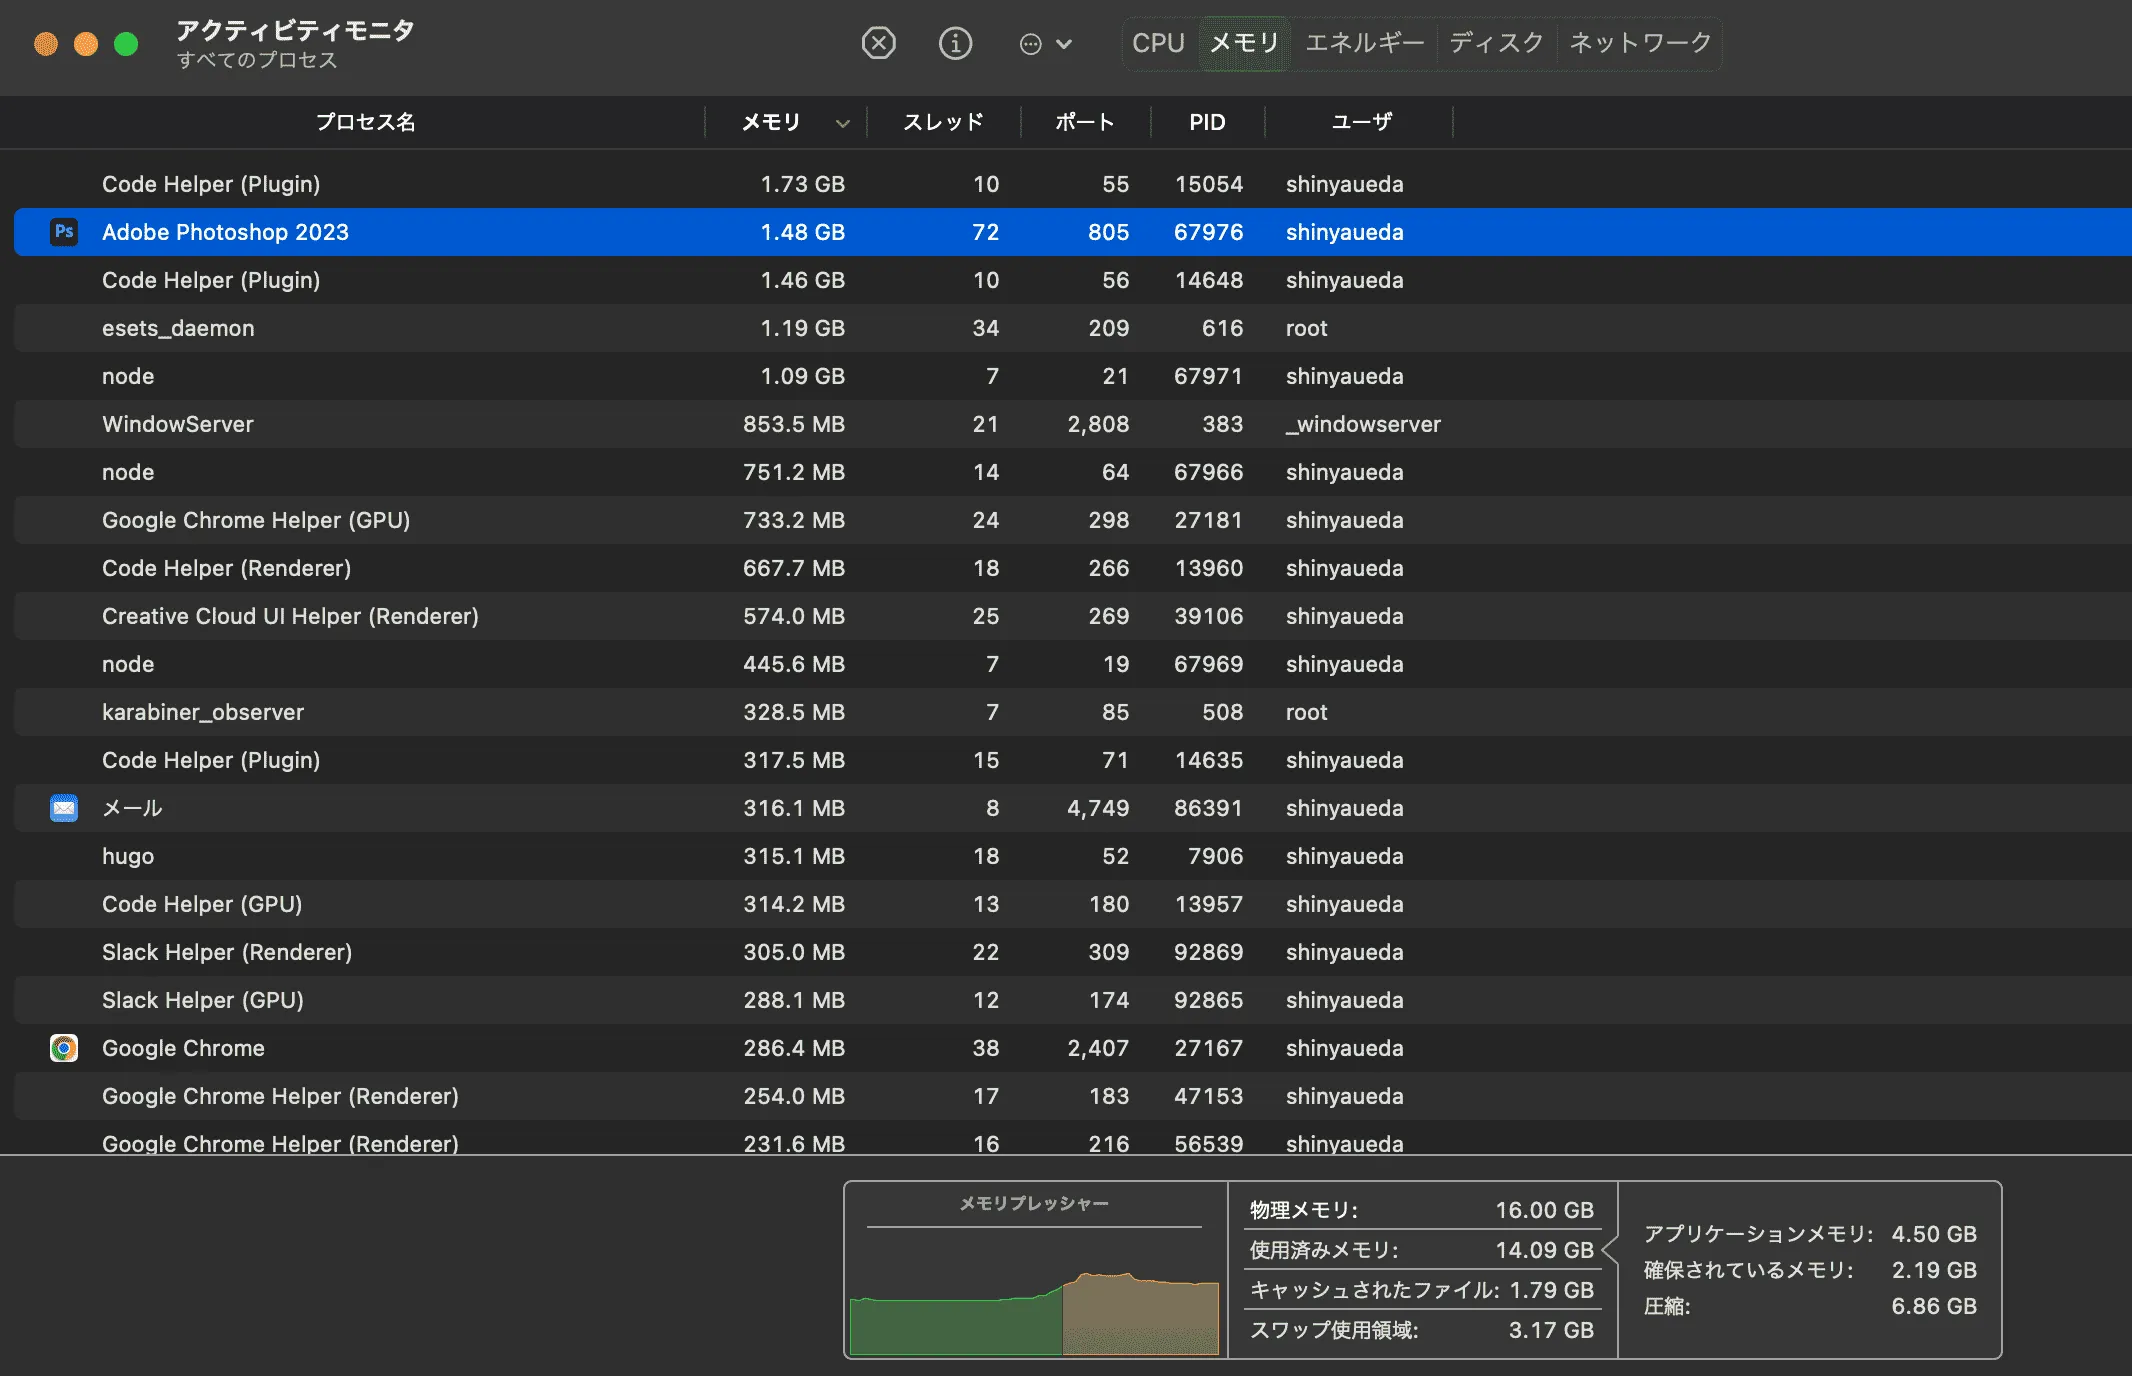This screenshot has height=1376, width=2132.
Task: Open the エネルギー tab
Action: click(x=1364, y=43)
